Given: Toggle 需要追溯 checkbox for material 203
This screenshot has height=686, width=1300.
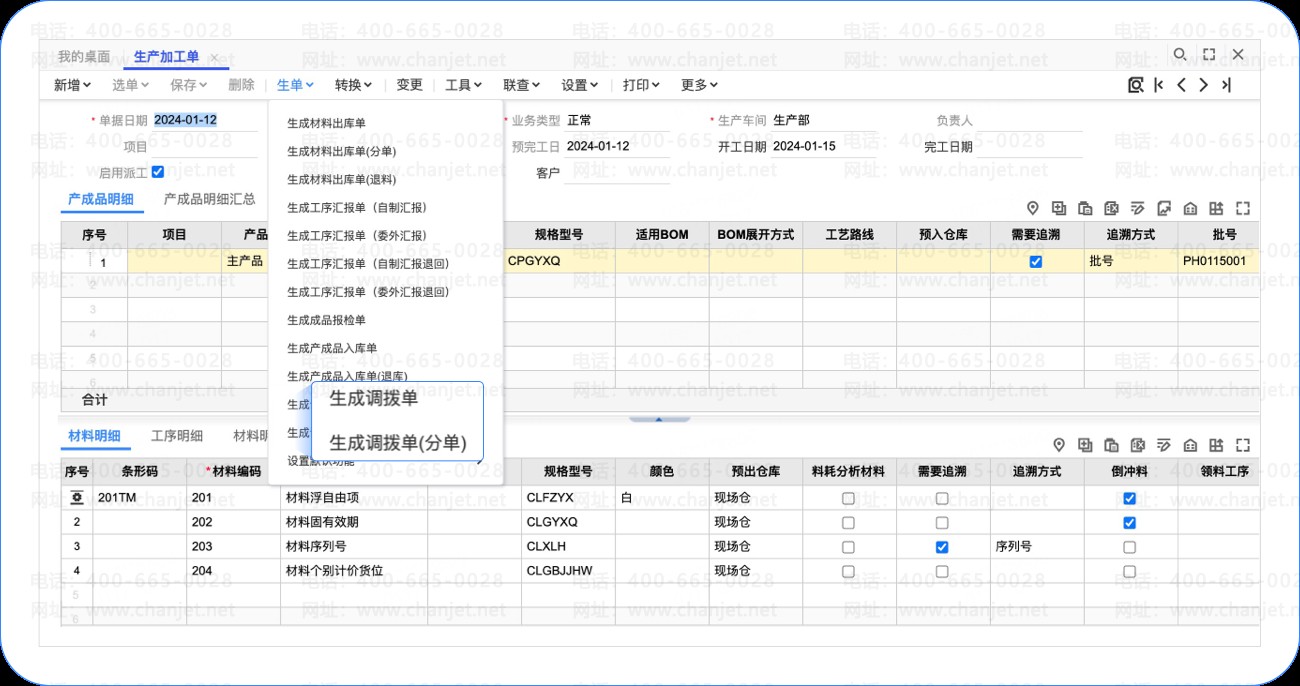Looking at the screenshot, I should [941, 547].
